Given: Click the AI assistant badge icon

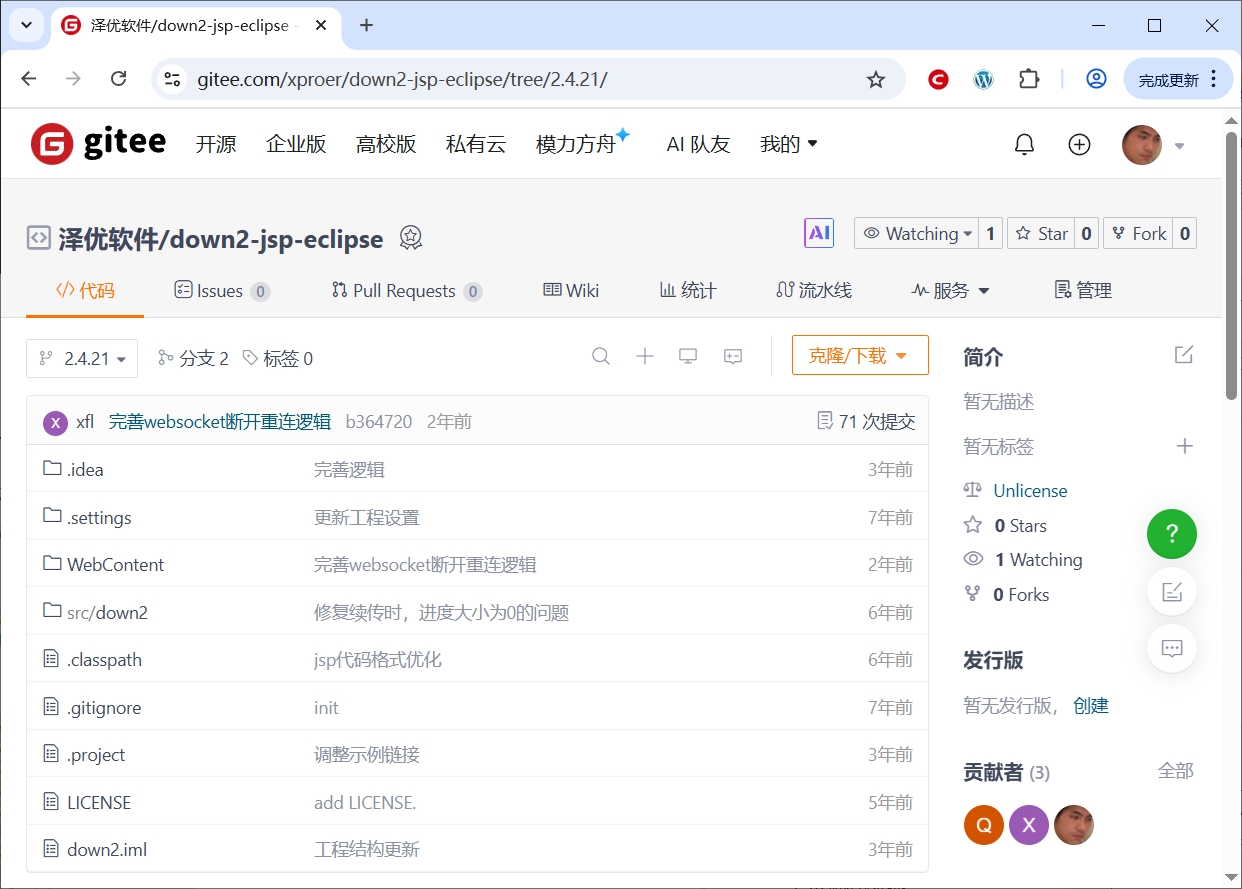Looking at the screenshot, I should point(819,233).
